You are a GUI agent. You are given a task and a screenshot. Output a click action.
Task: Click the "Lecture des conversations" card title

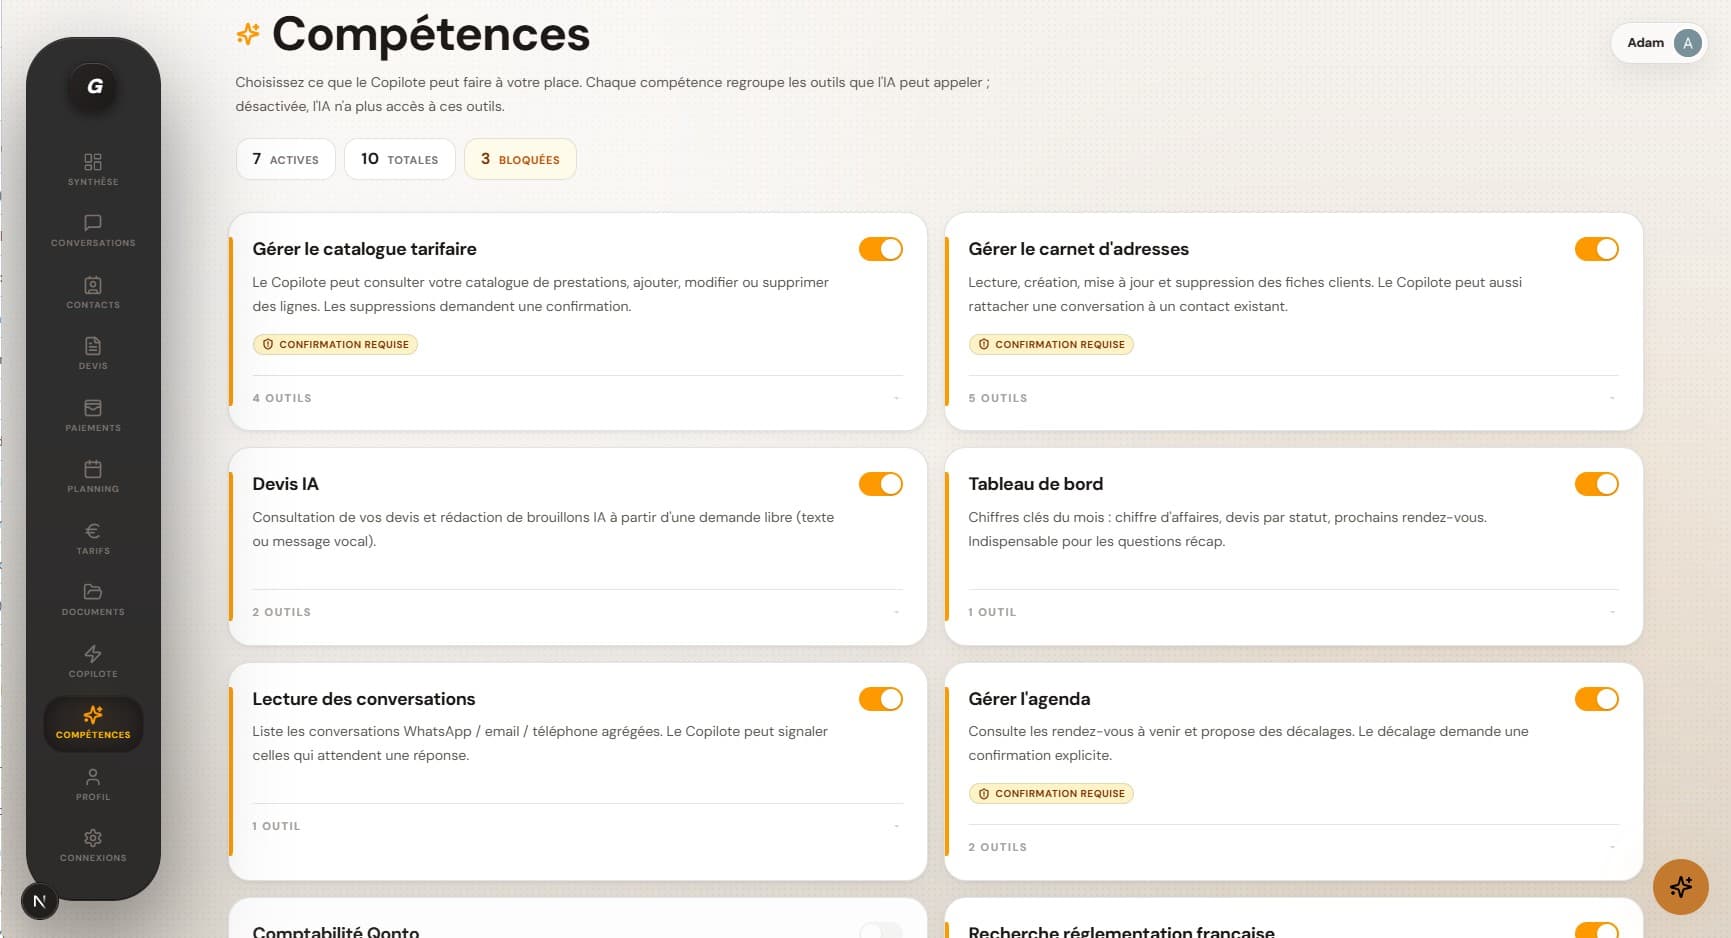point(364,699)
